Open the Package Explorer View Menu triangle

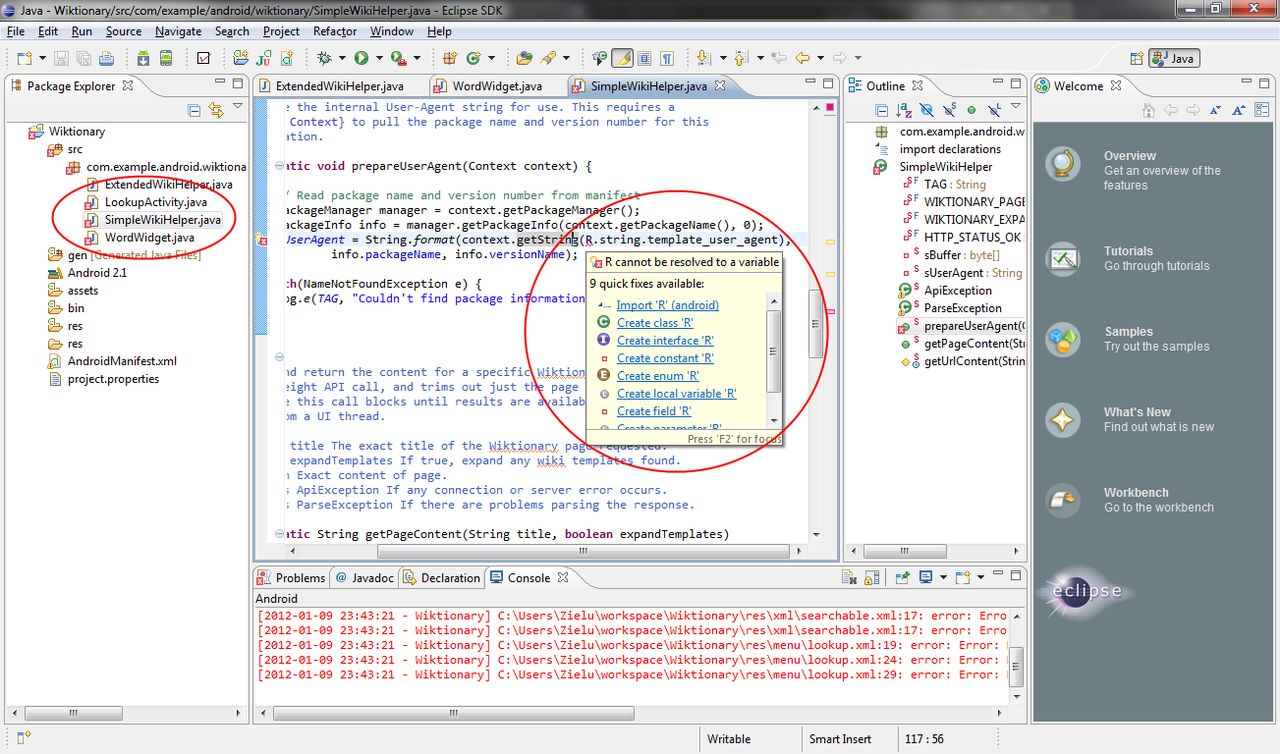(x=238, y=106)
